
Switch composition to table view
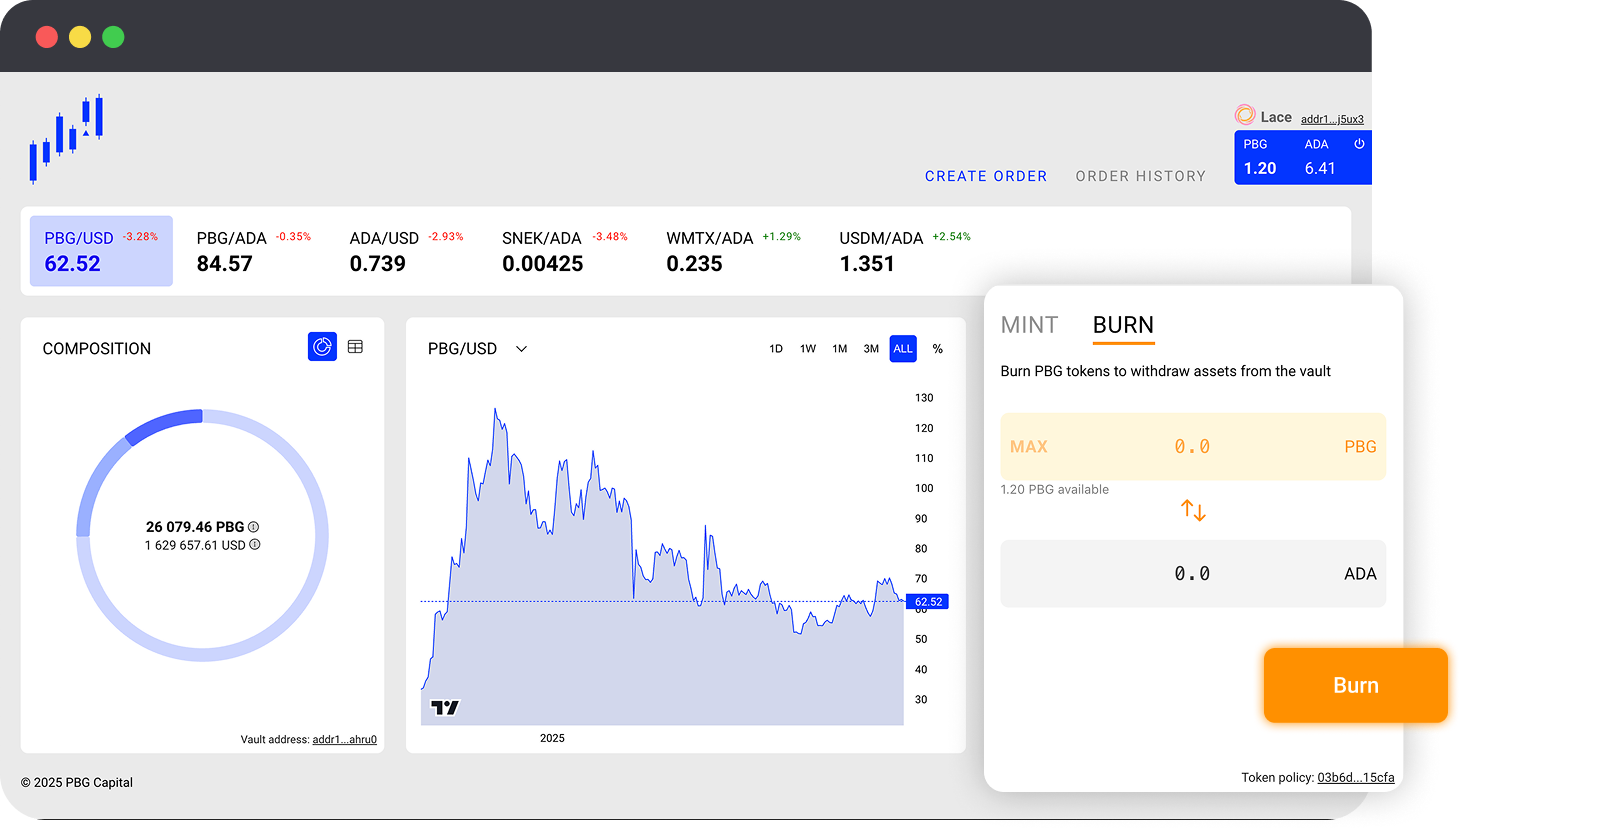pyautogui.click(x=355, y=347)
